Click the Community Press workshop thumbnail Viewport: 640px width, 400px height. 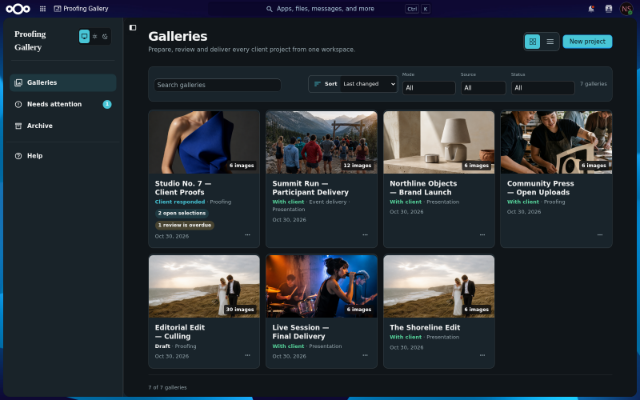[556, 142]
